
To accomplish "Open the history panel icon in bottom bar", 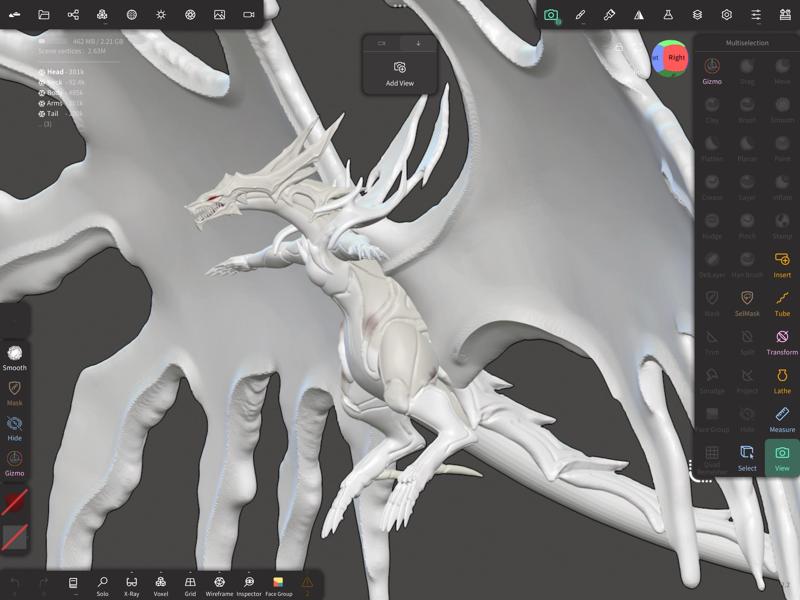I will (x=73, y=583).
